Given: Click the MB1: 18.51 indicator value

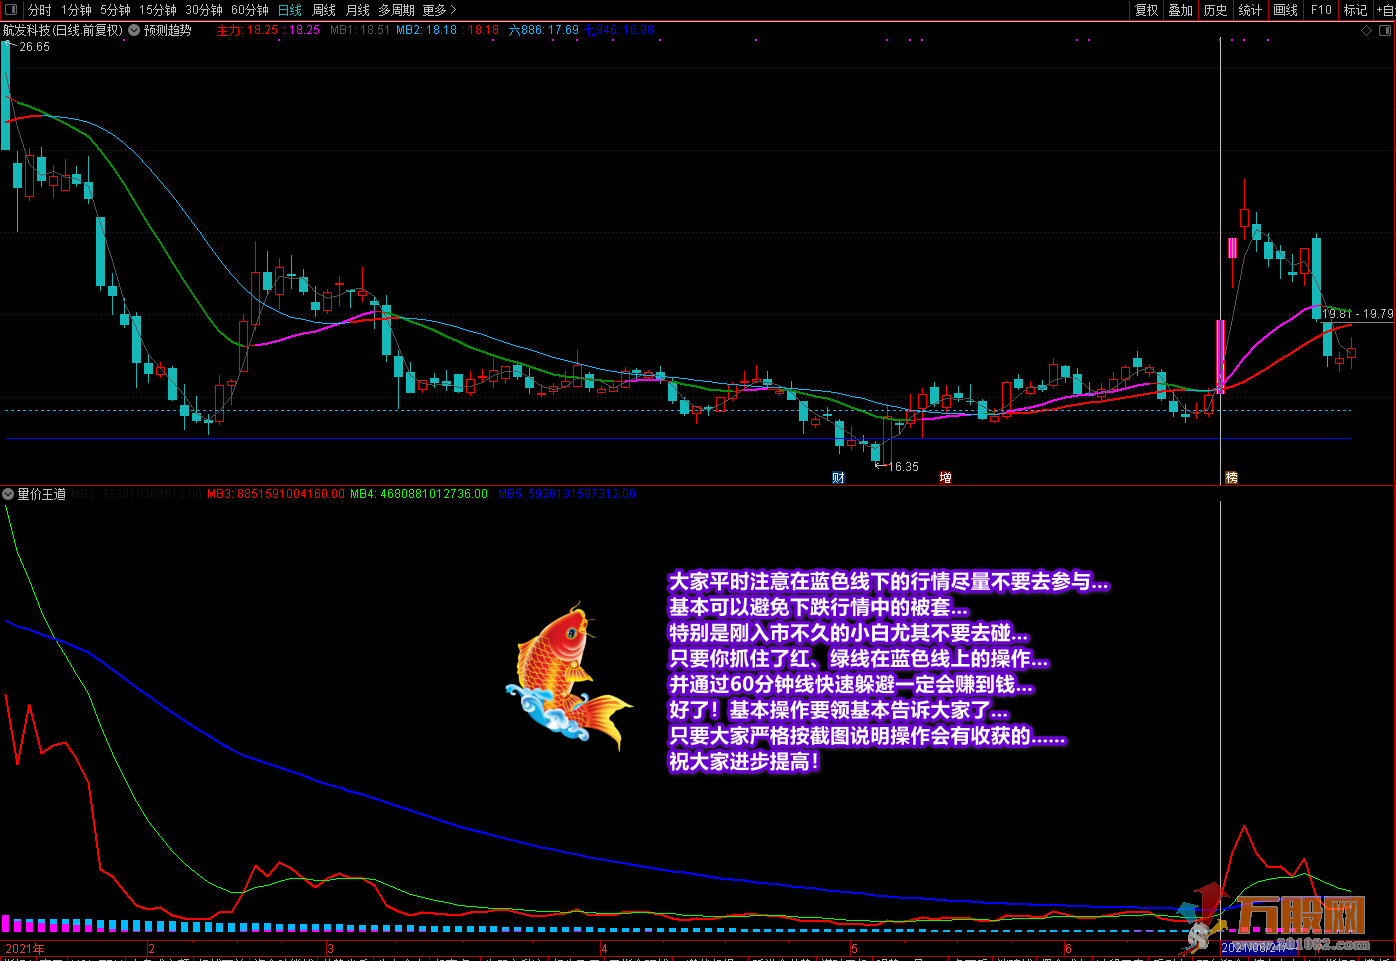Looking at the screenshot, I should pos(360,31).
